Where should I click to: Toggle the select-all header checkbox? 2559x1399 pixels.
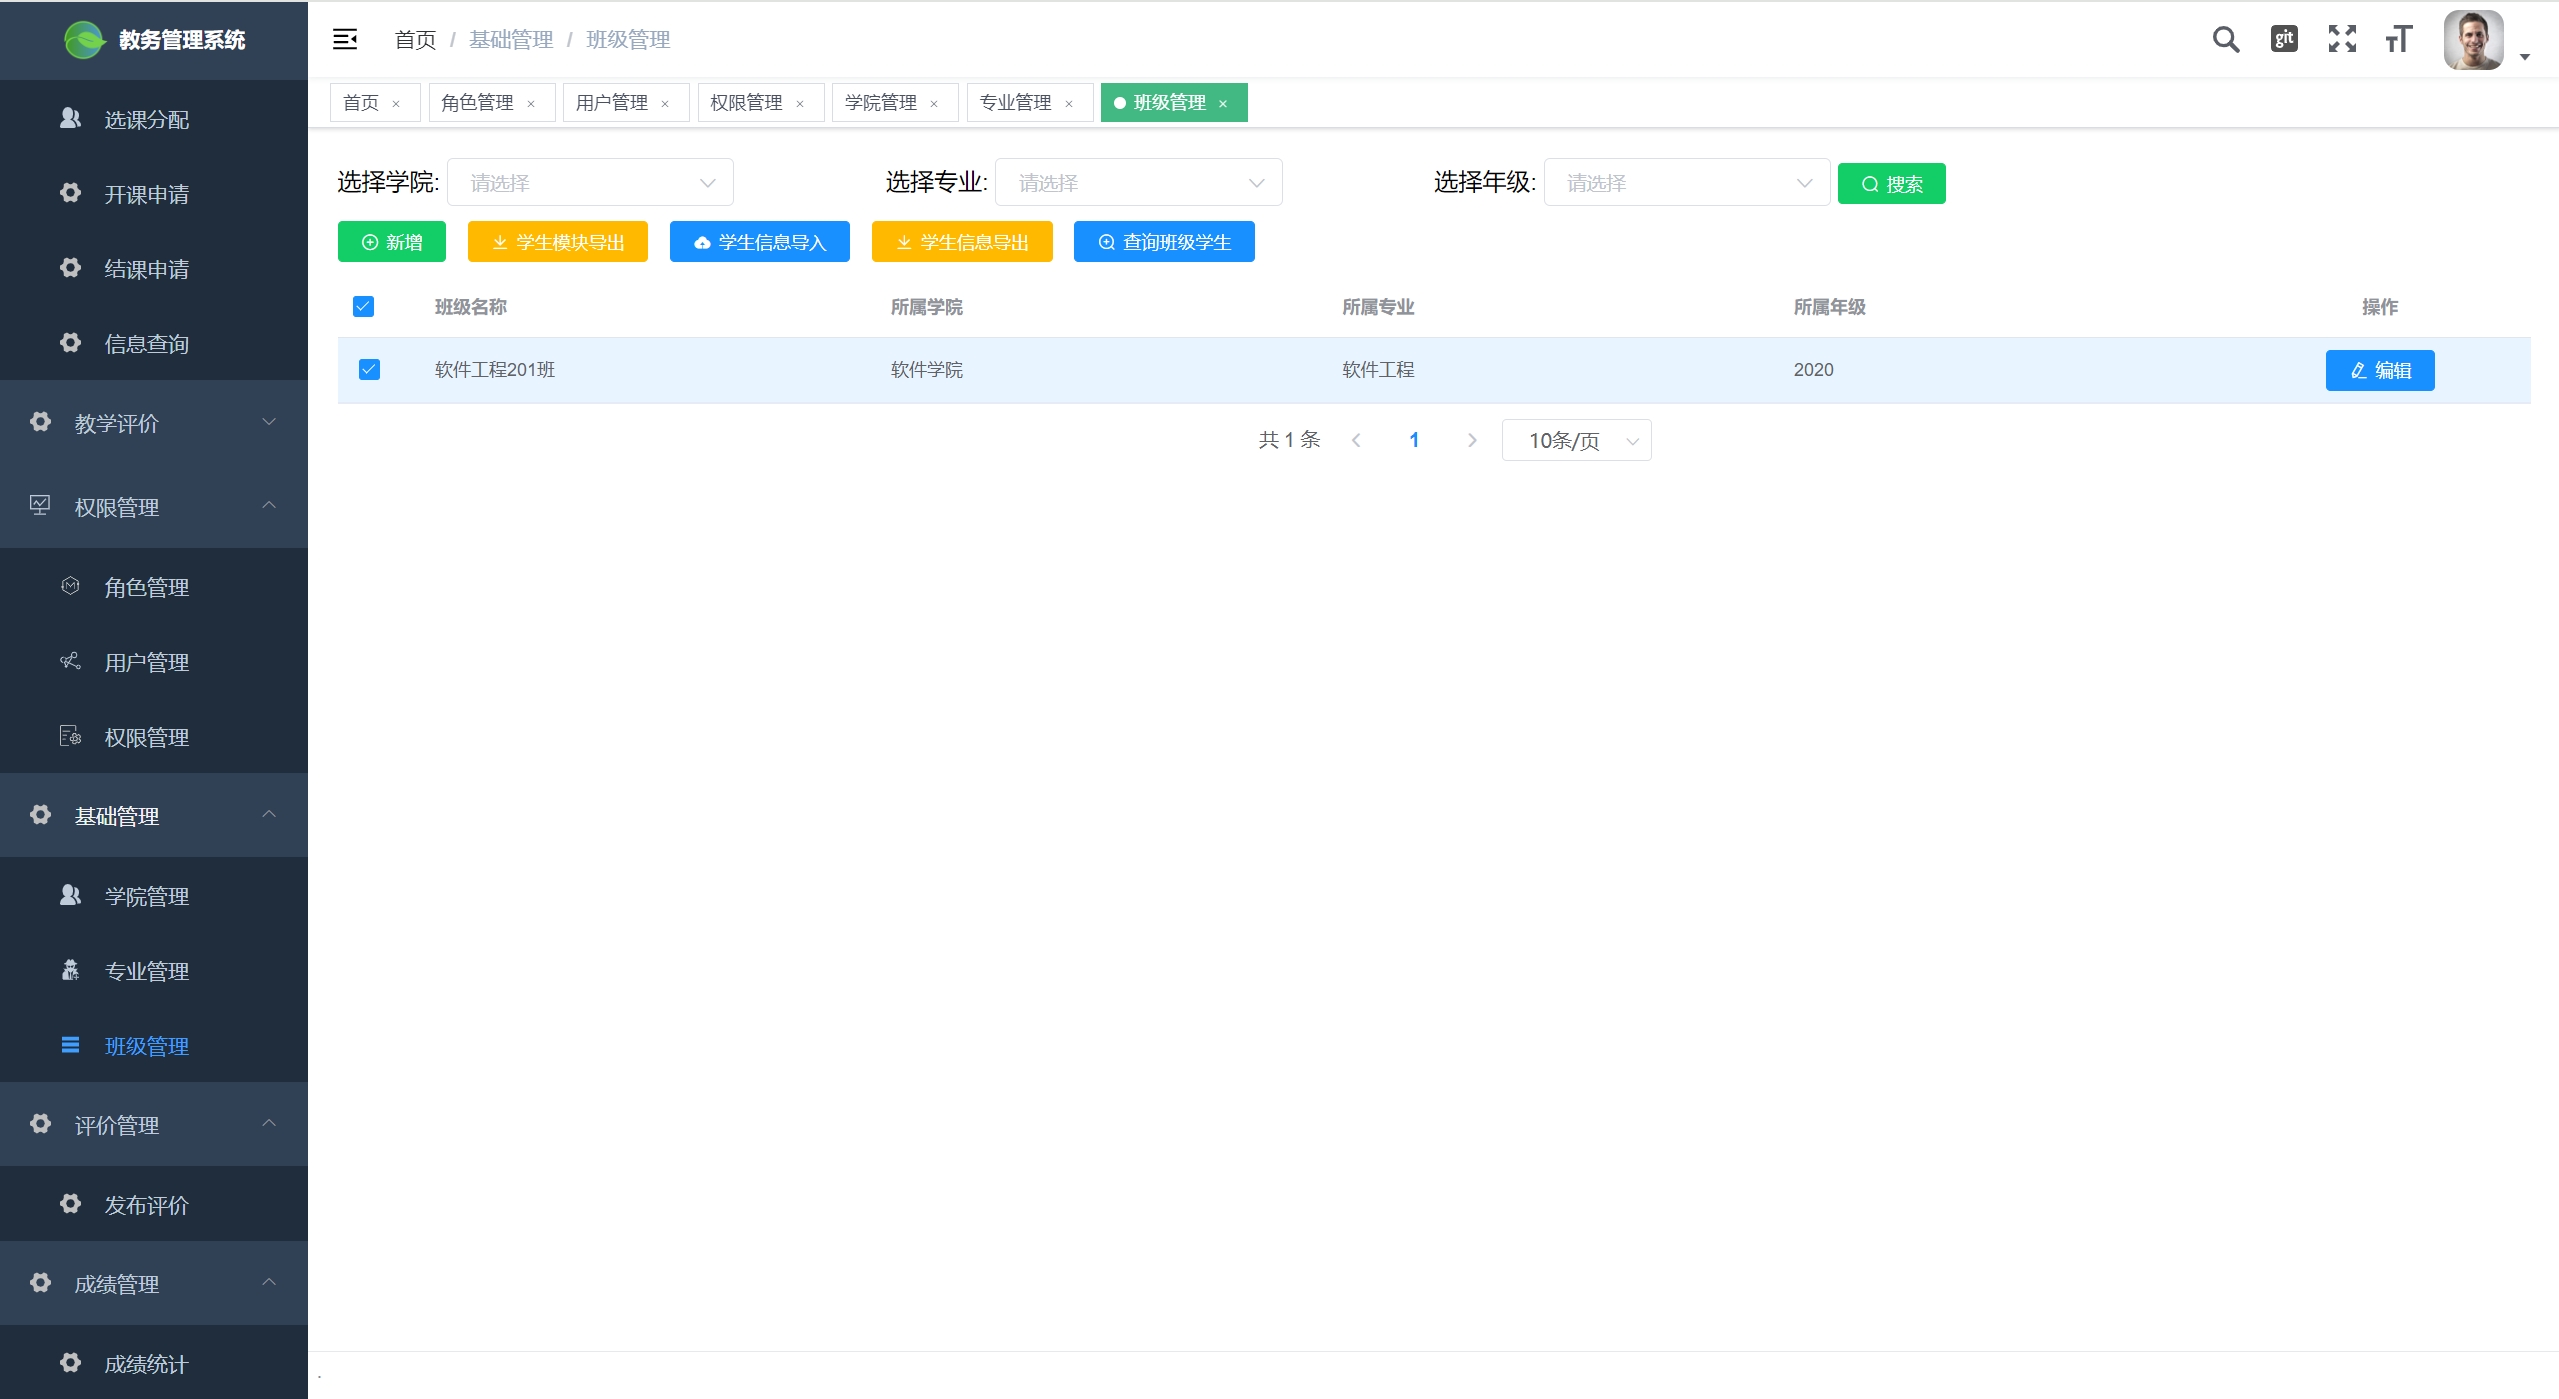coord(363,307)
